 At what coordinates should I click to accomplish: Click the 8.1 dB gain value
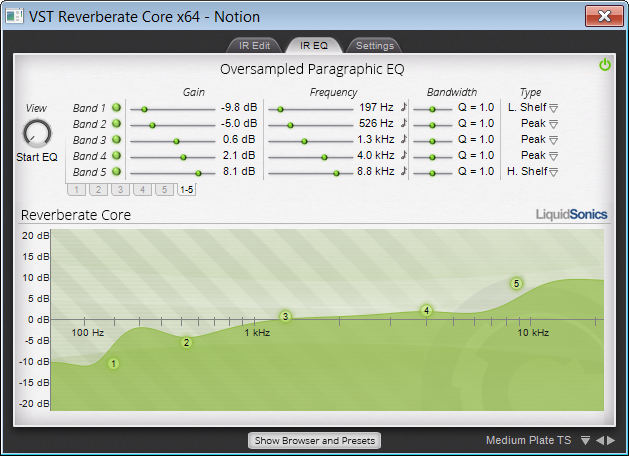click(239, 171)
